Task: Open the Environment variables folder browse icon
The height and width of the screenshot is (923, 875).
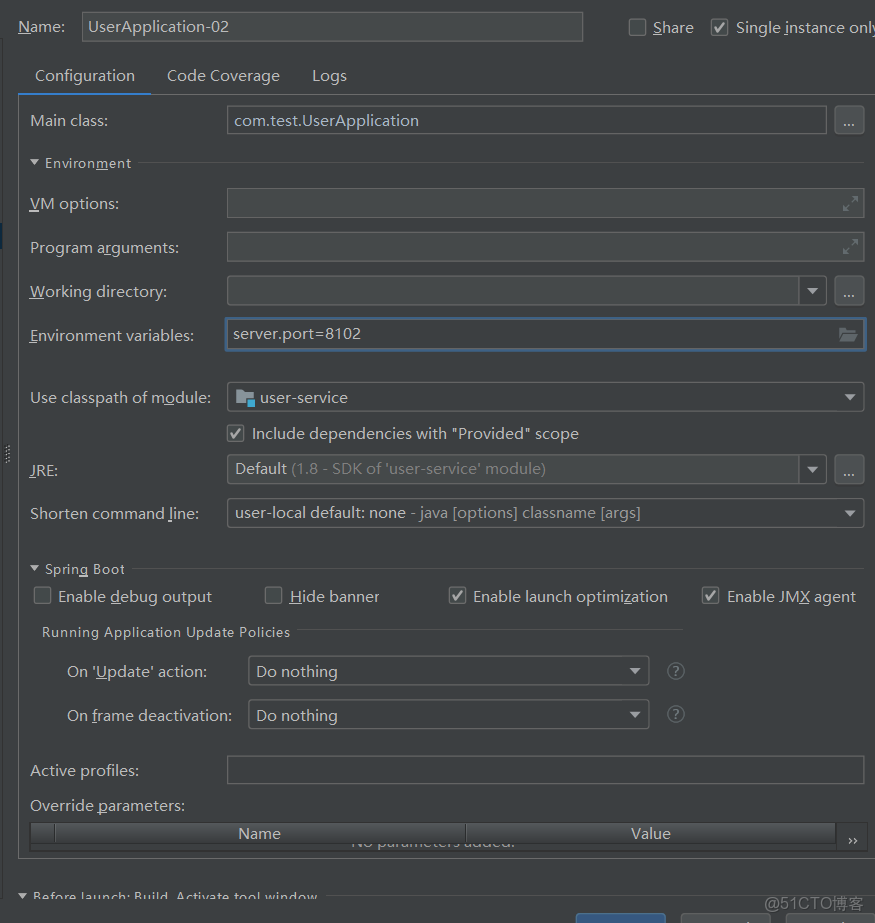Action: click(x=848, y=335)
